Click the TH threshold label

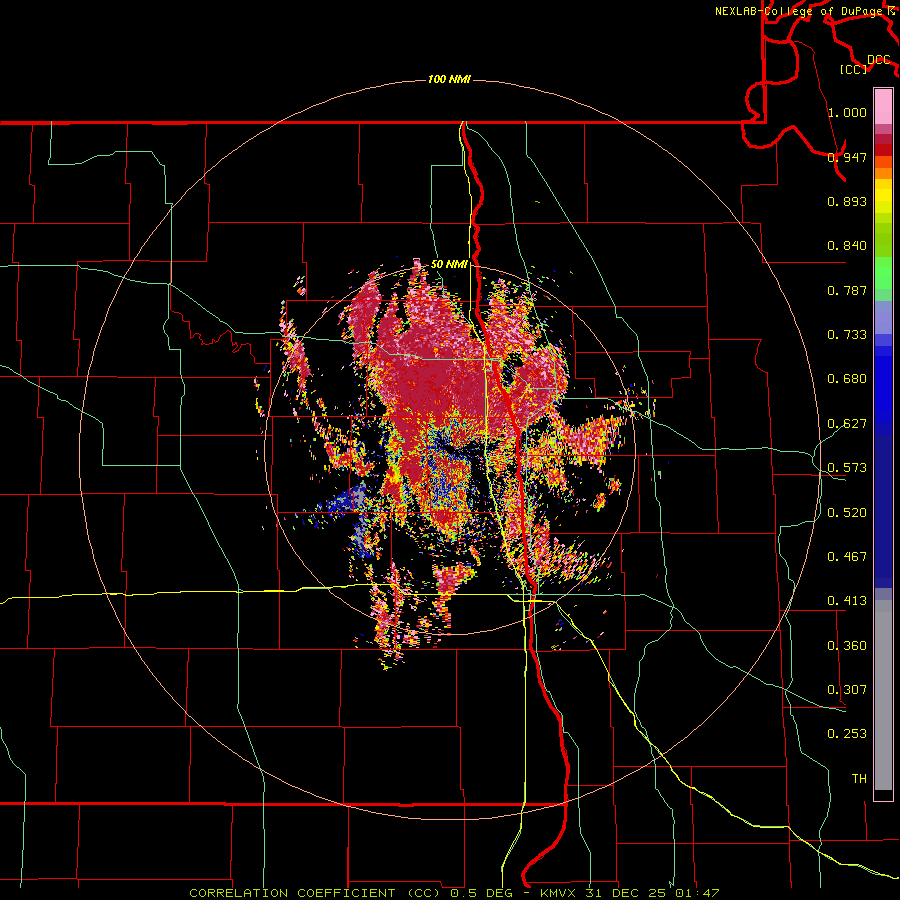tap(859, 779)
